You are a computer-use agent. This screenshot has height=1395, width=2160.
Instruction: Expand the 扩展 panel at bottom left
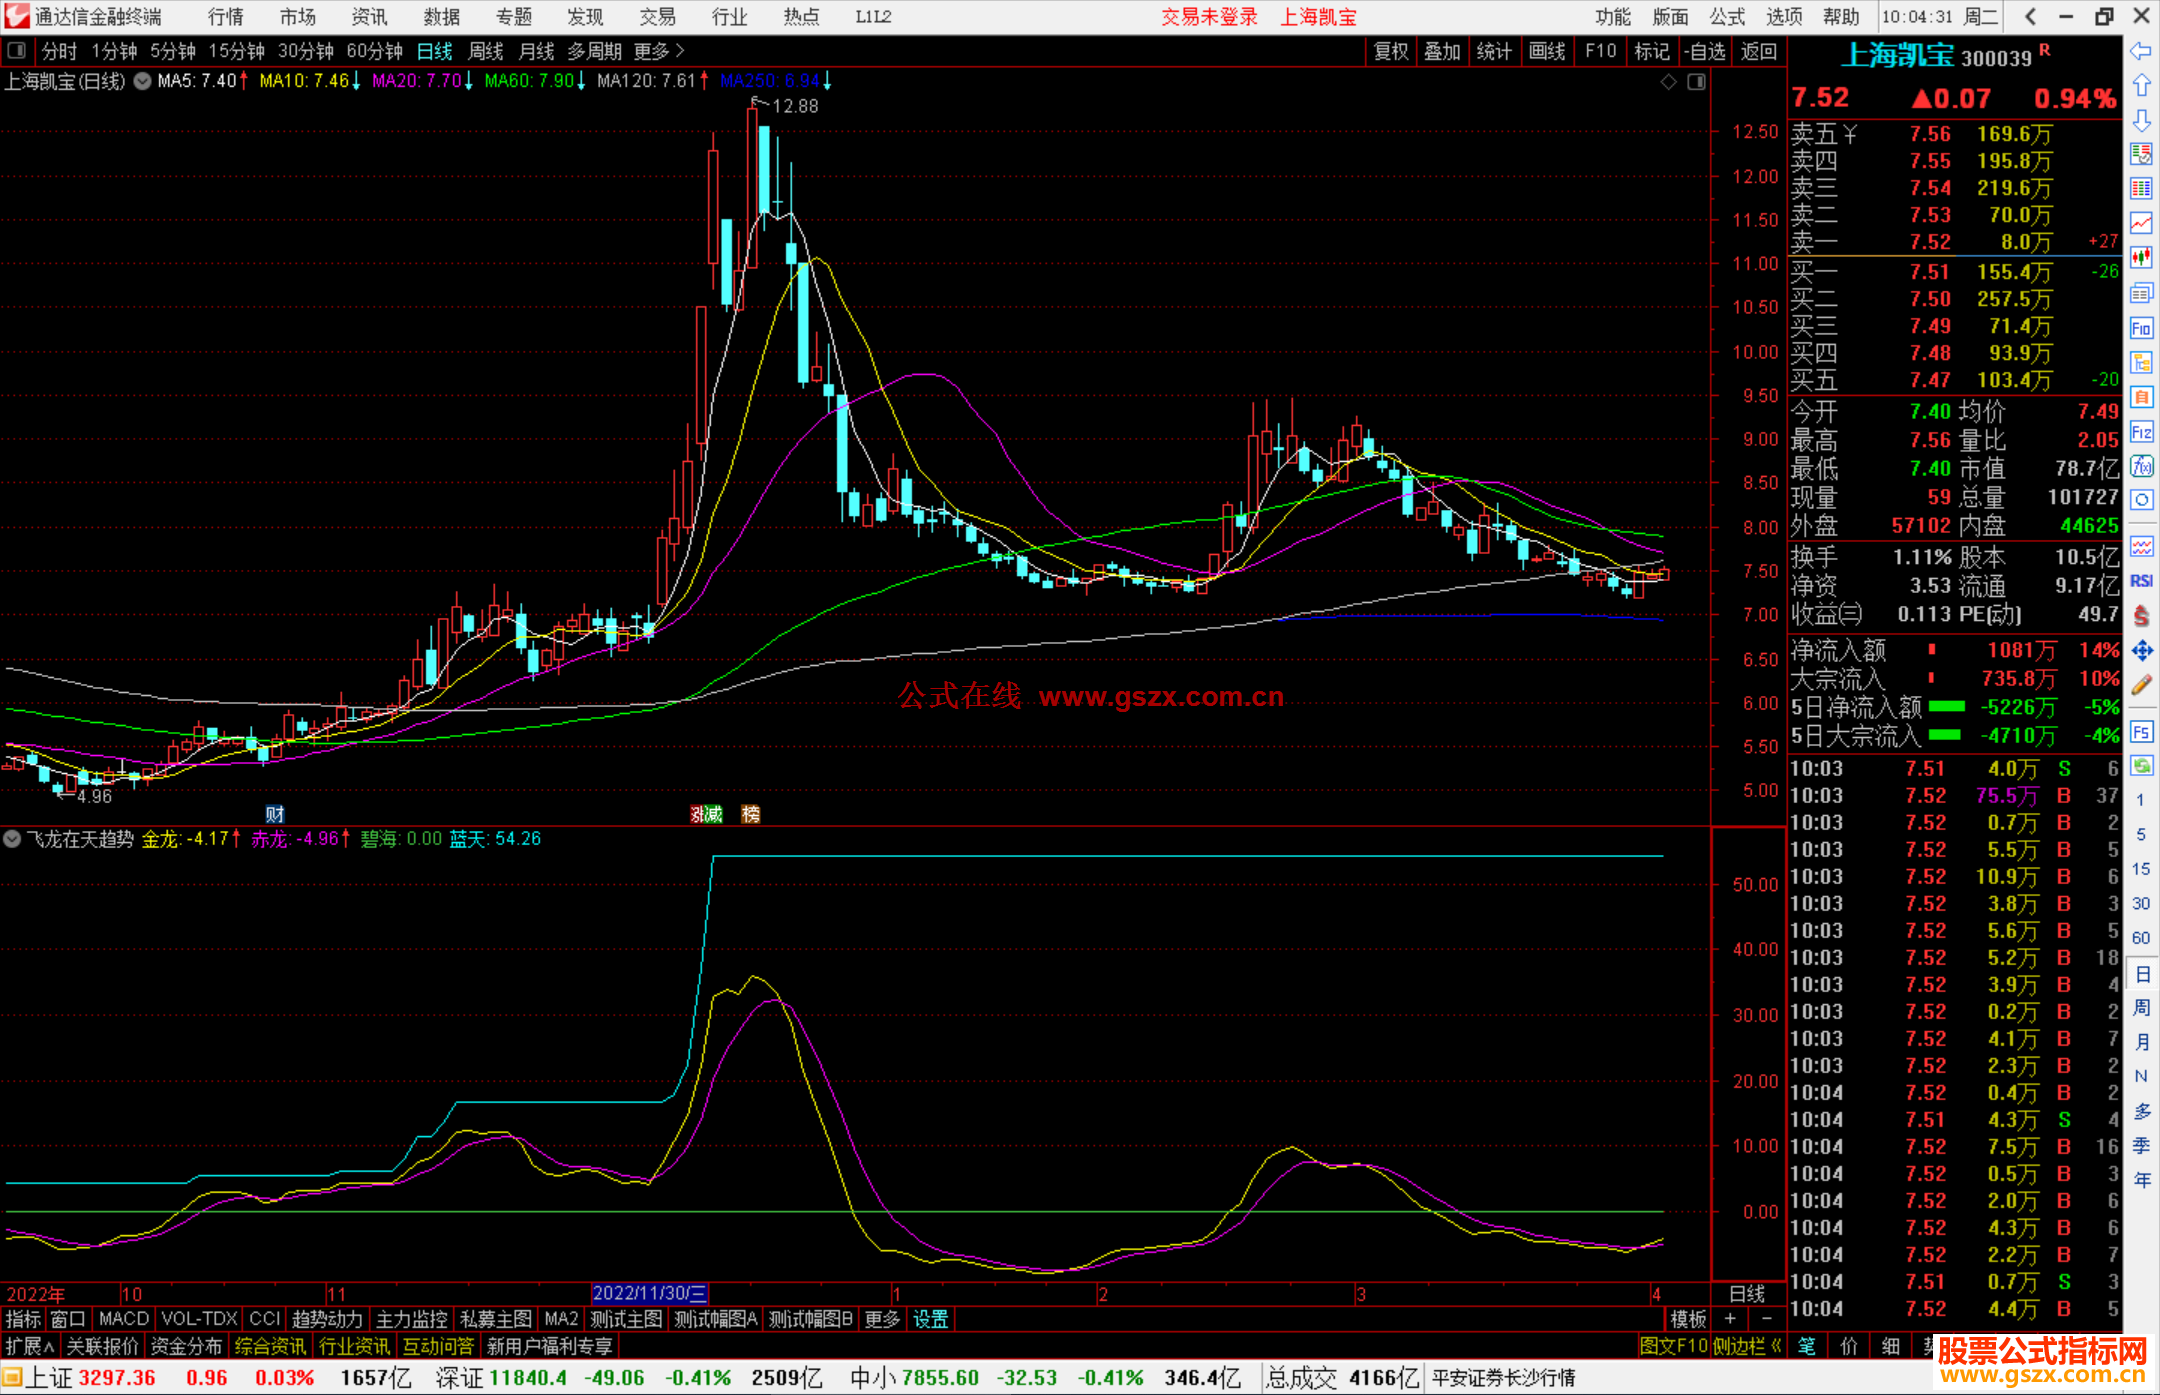tap(30, 1346)
